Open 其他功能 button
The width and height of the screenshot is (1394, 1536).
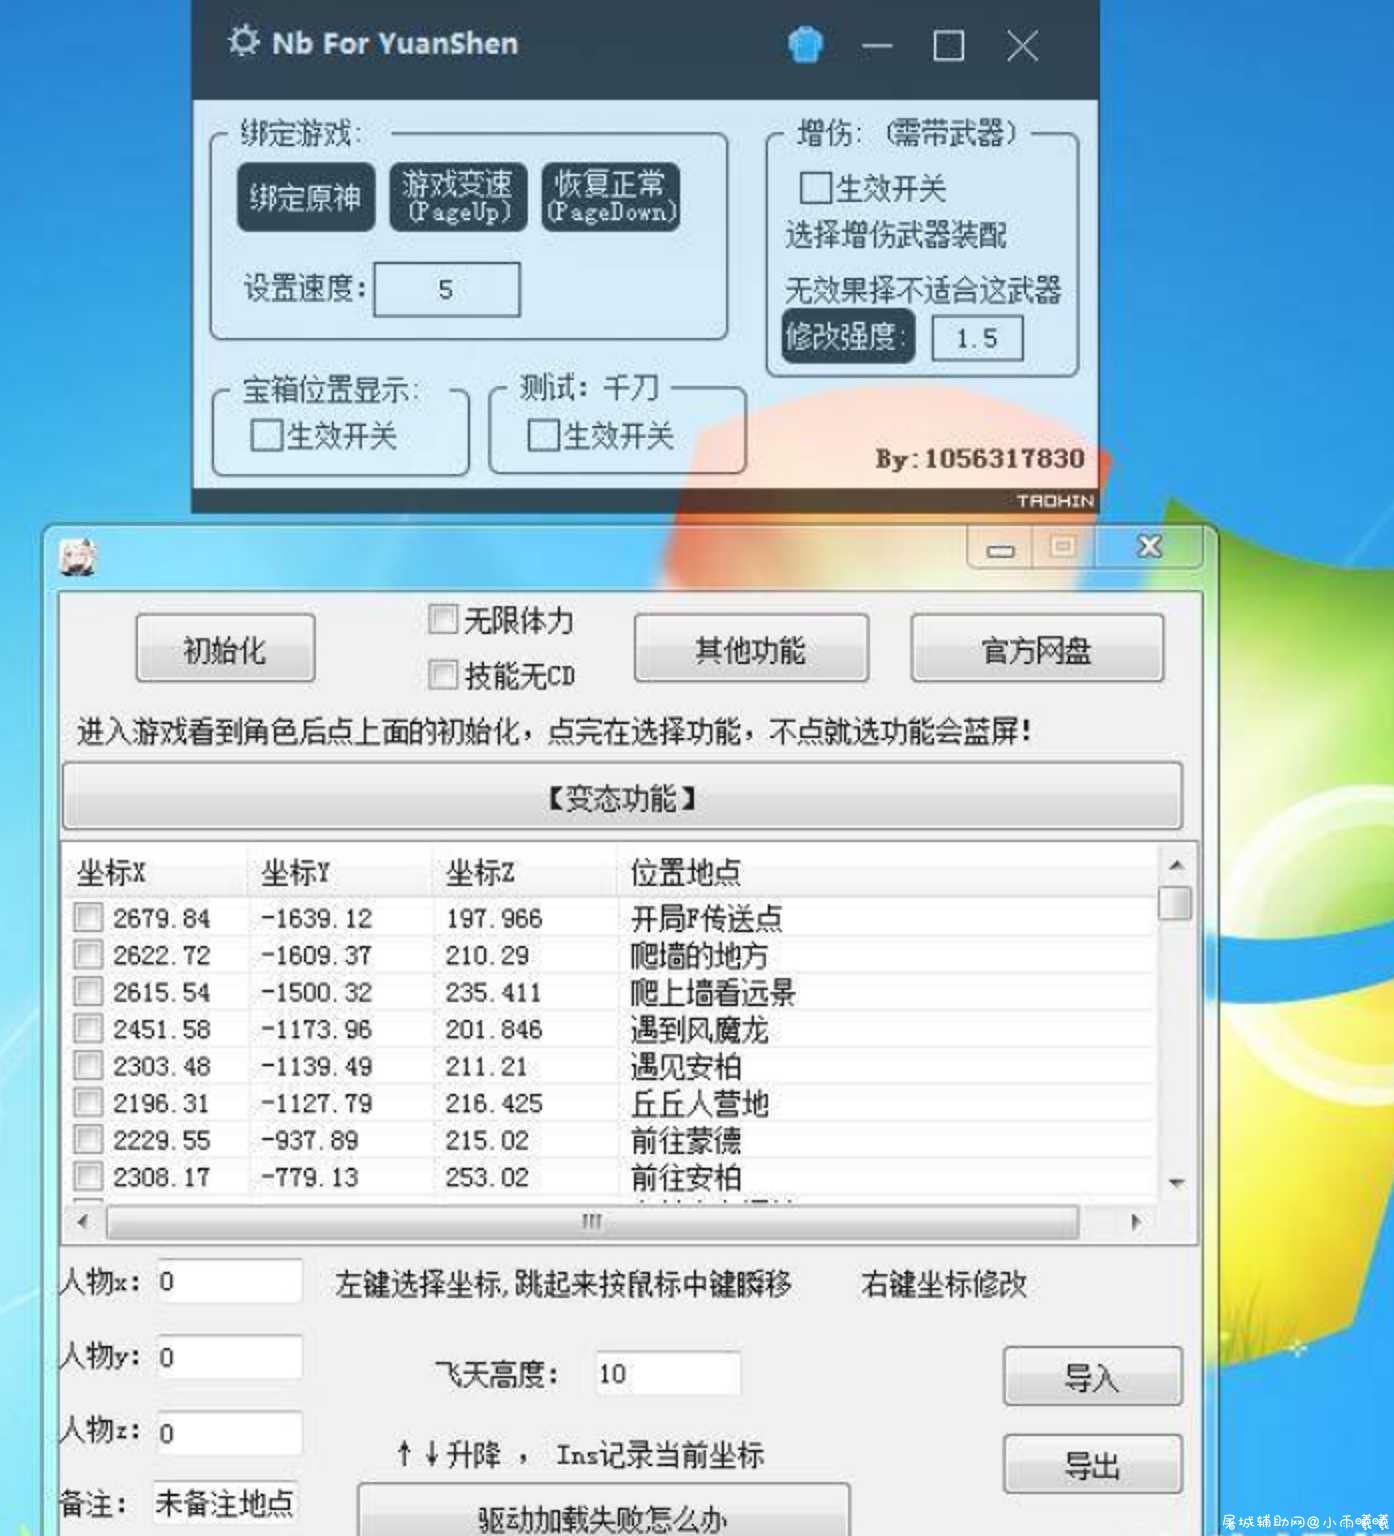click(x=751, y=650)
